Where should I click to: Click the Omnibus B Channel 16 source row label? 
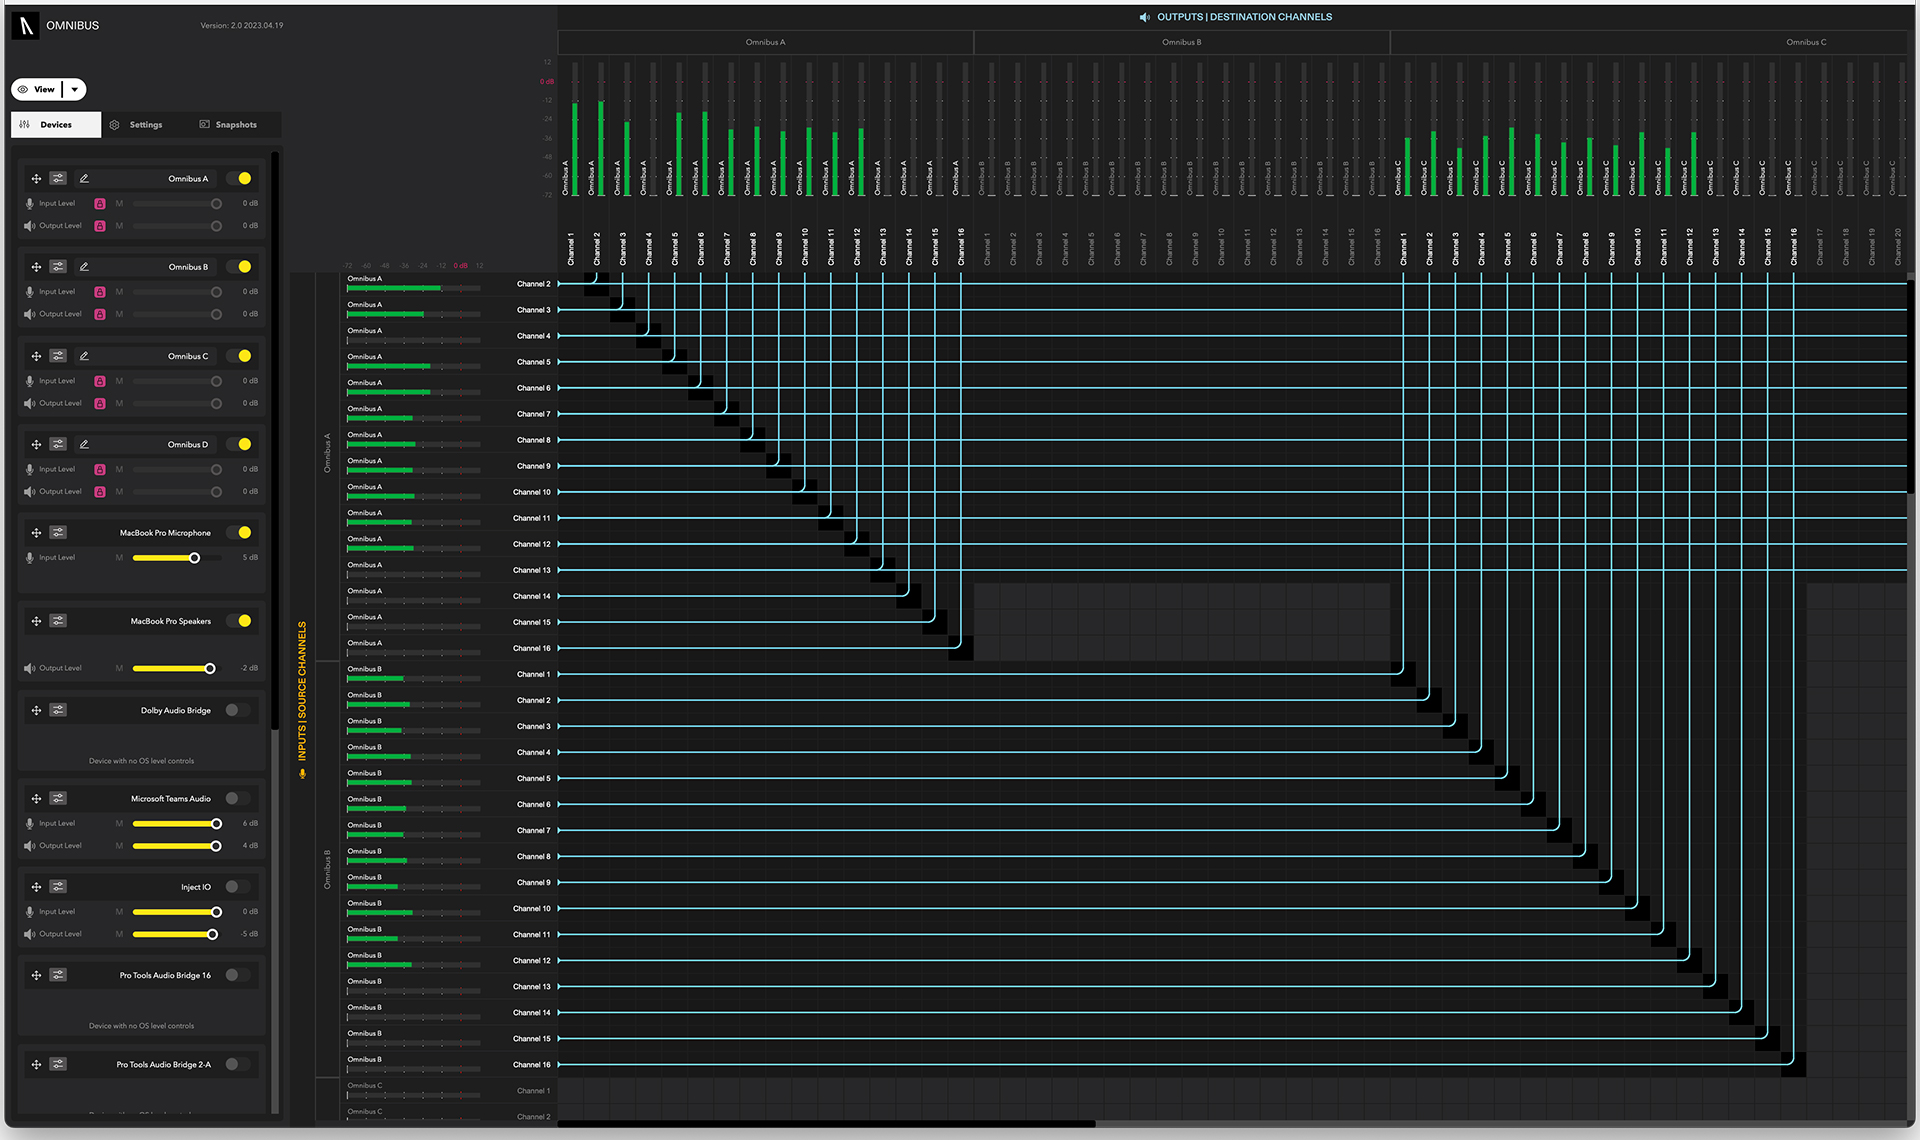click(533, 1065)
